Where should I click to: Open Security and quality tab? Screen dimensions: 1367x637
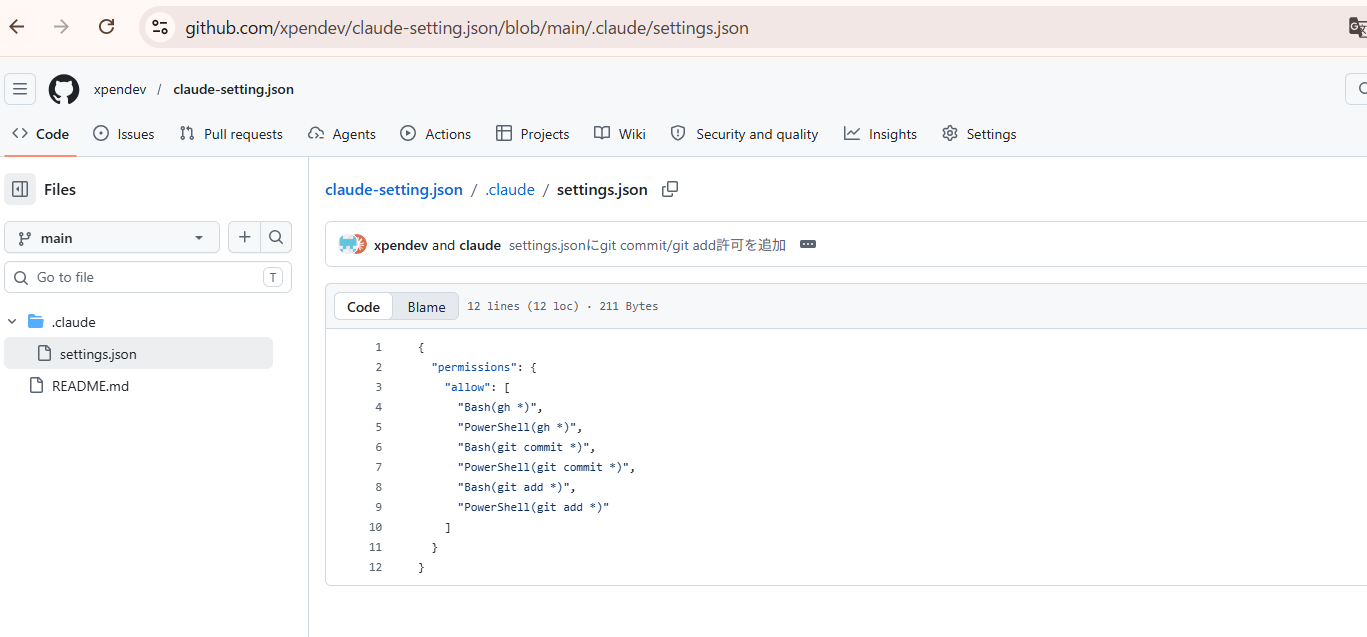tap(744, 134)
